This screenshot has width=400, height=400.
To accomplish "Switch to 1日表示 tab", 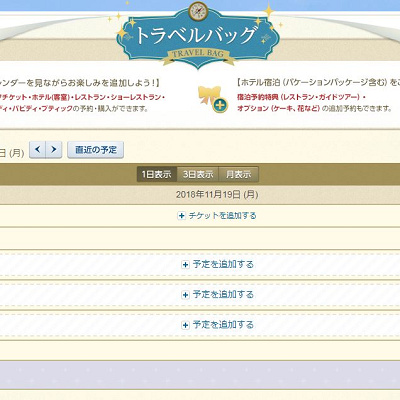I will pos(157,174).
